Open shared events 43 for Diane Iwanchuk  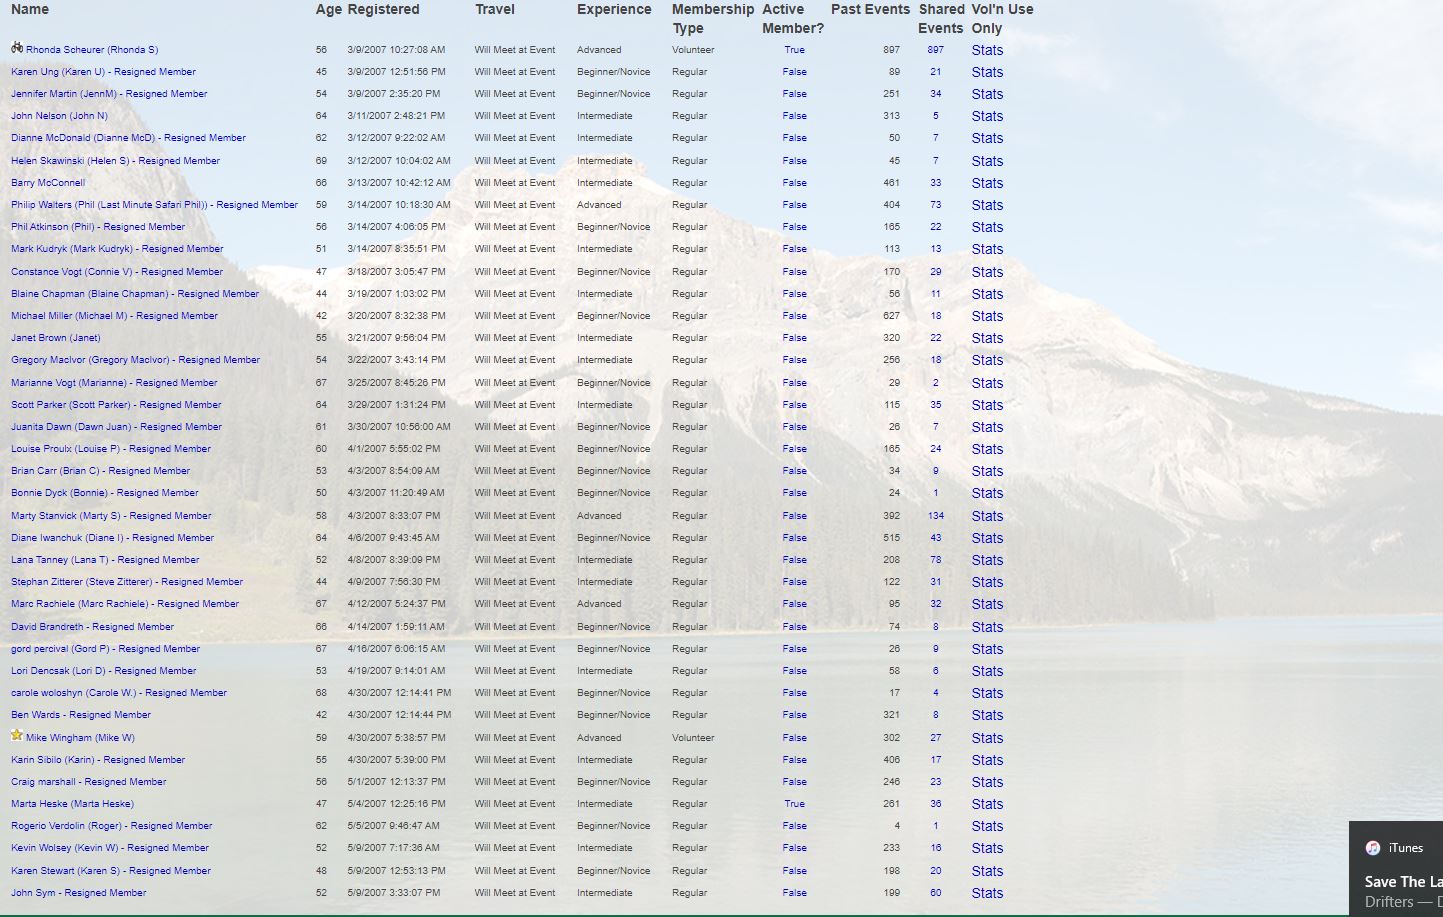[x=935, y=538]
